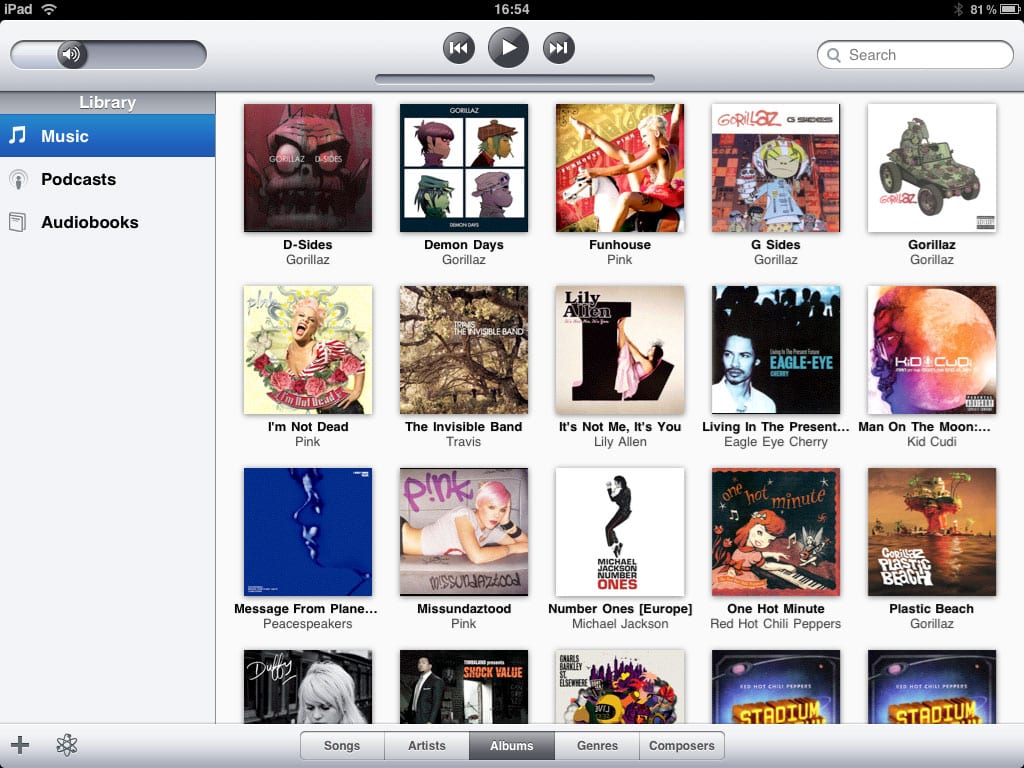Click 'Man On The Moon:...' title

(x=925, y=426)
